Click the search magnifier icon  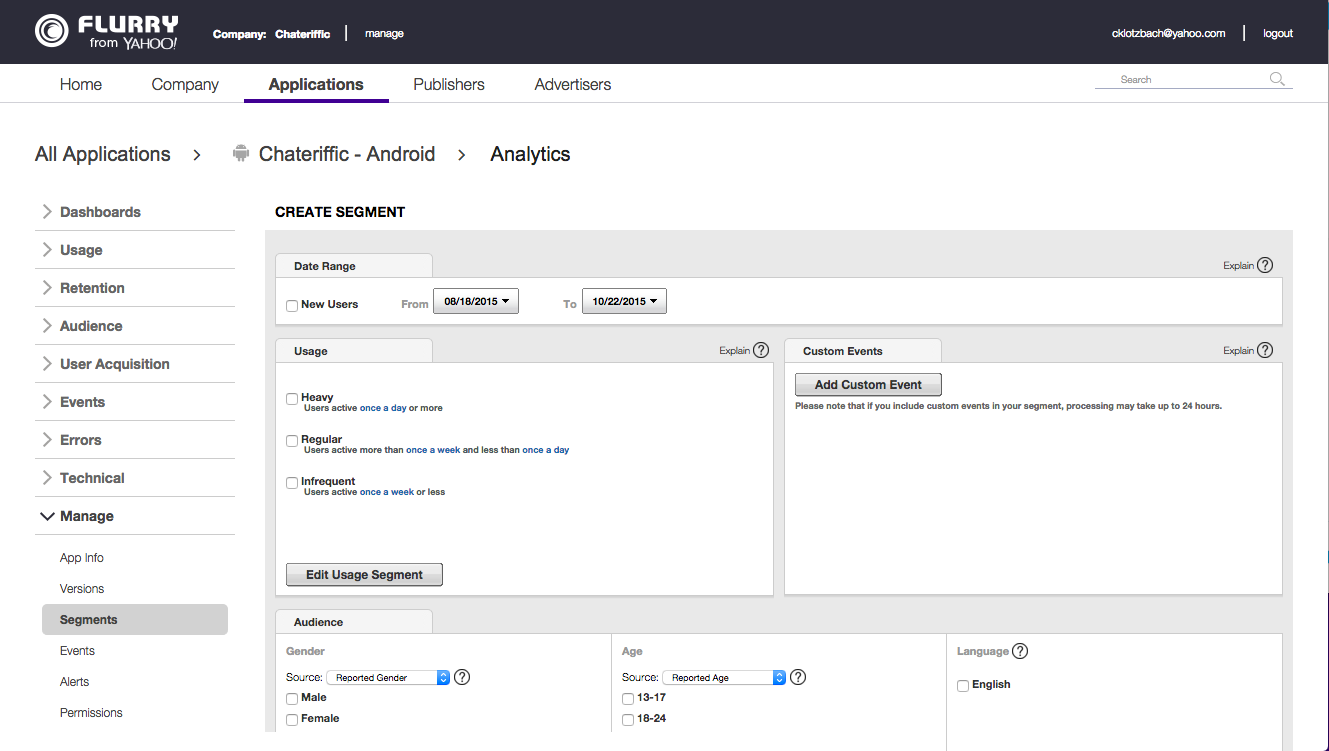pyautogui.click(x=1277, y=80)
